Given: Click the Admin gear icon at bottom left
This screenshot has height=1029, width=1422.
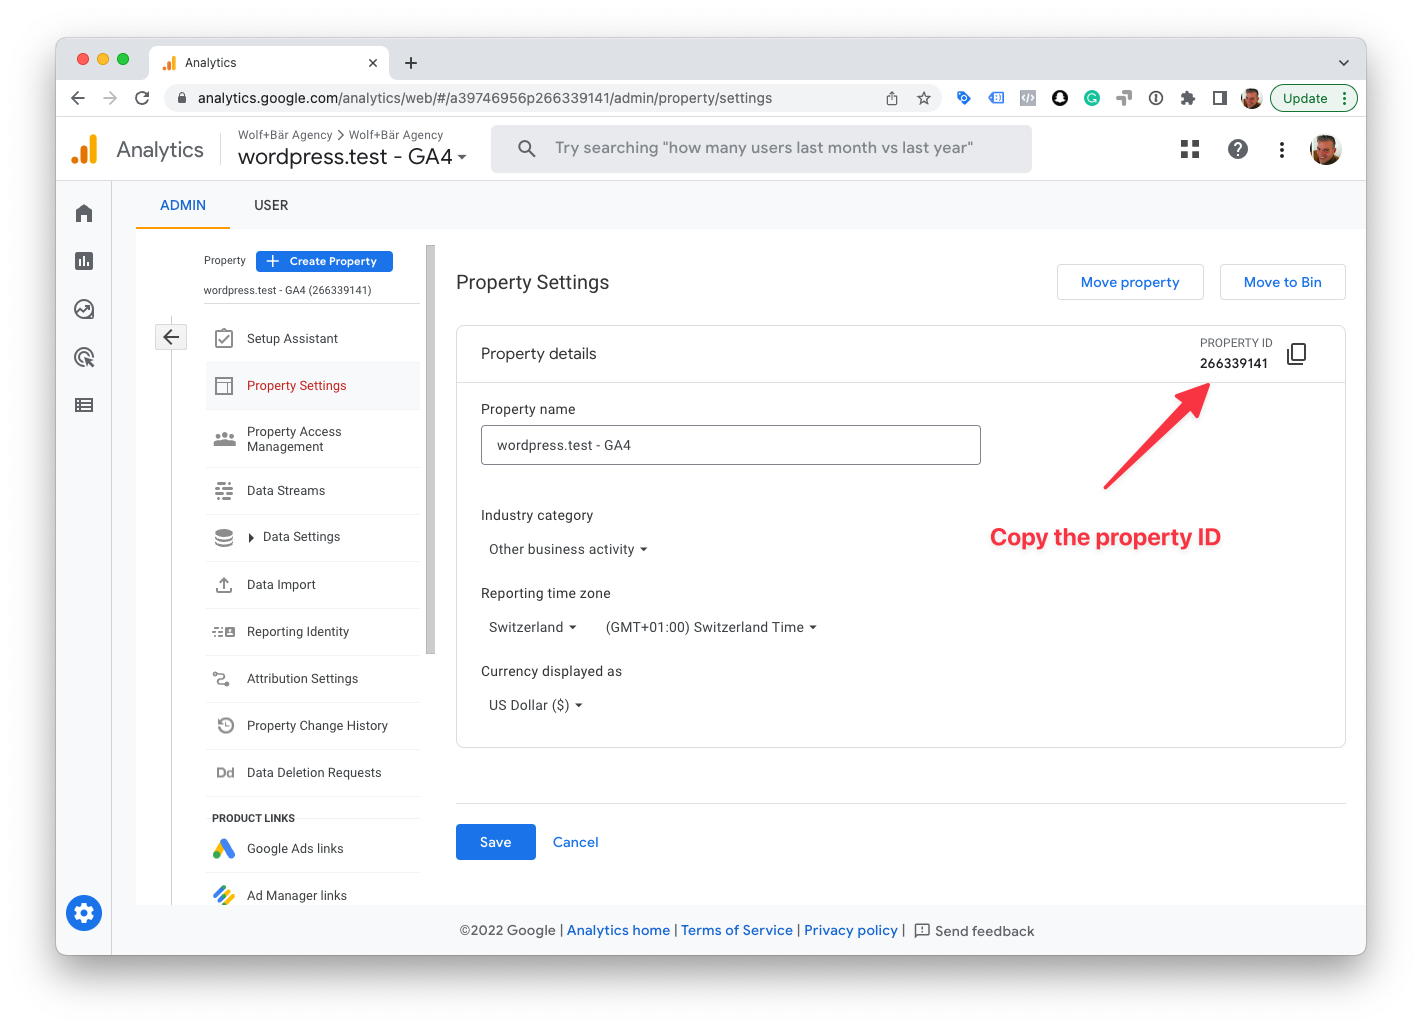Looking at the screenshot, I should (84, 912).
